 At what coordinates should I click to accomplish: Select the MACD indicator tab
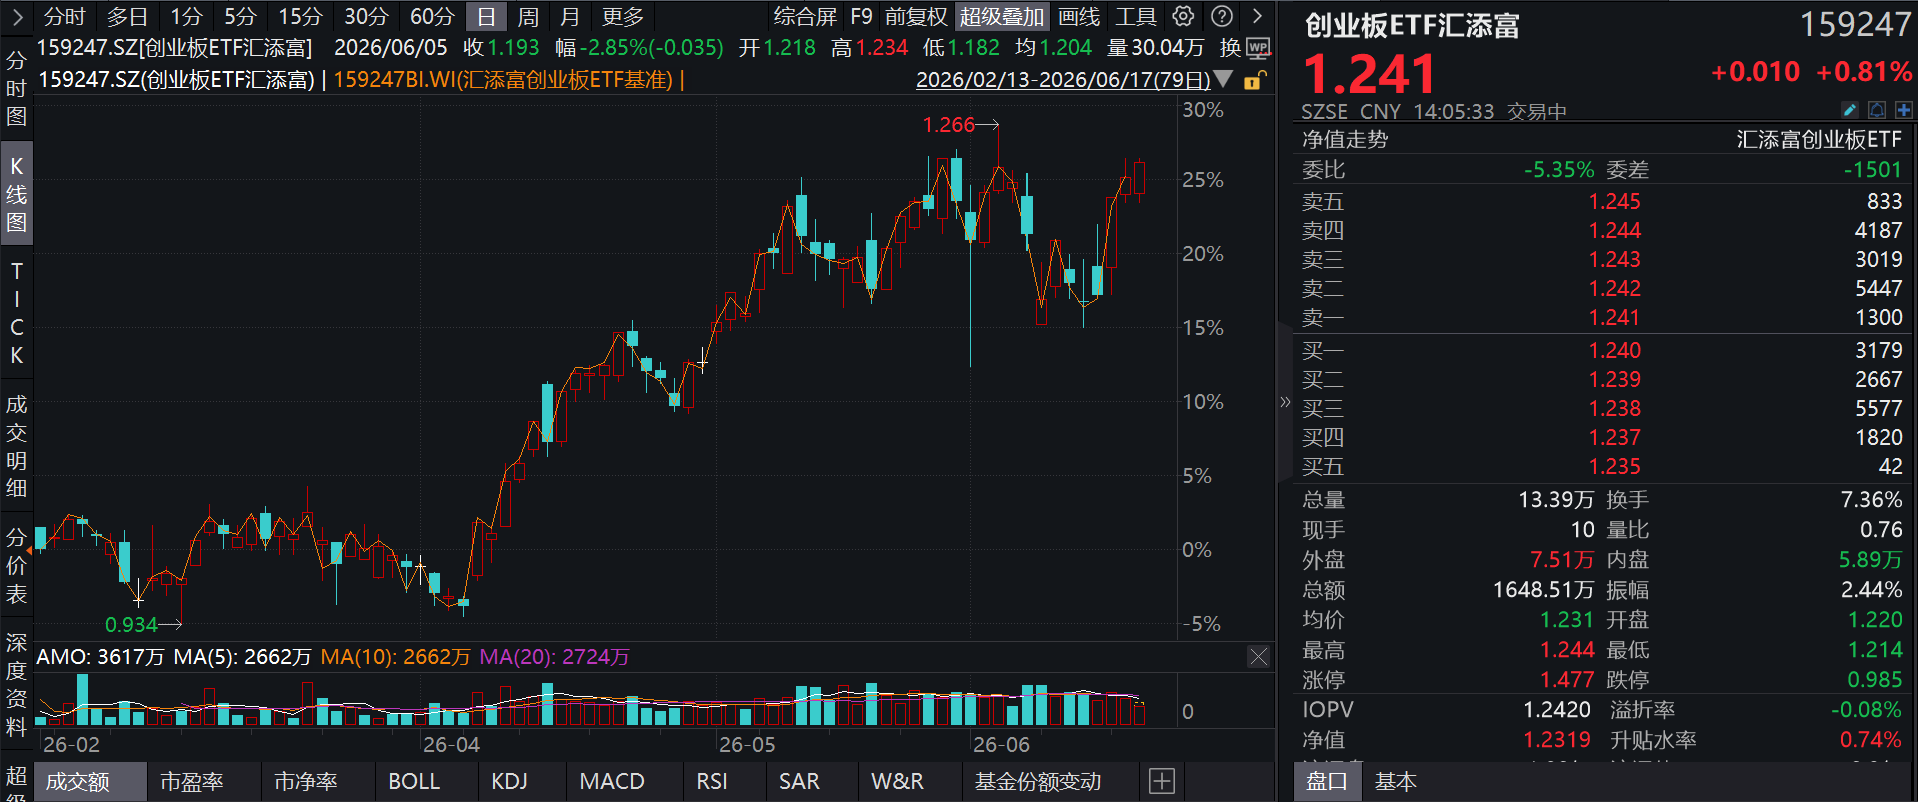[x=612, y=781]
